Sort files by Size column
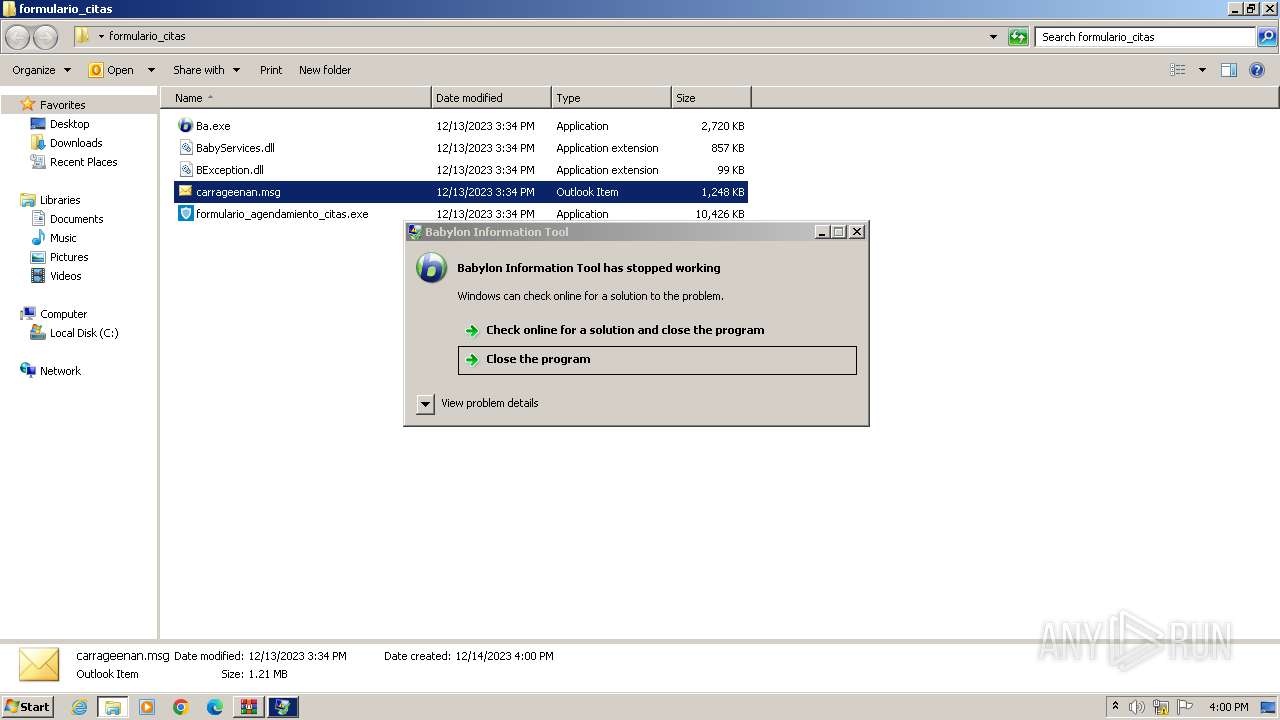 coord(711,98)
